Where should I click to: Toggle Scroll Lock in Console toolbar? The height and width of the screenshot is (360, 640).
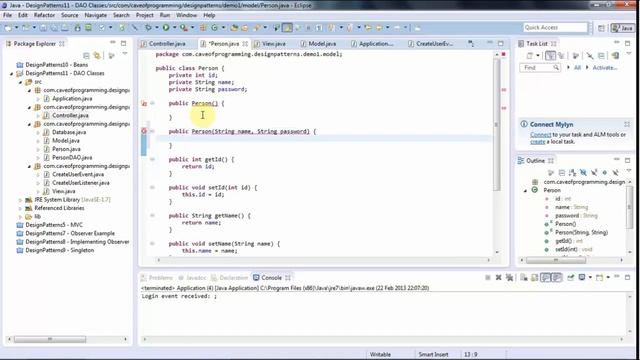coord(535,278)
